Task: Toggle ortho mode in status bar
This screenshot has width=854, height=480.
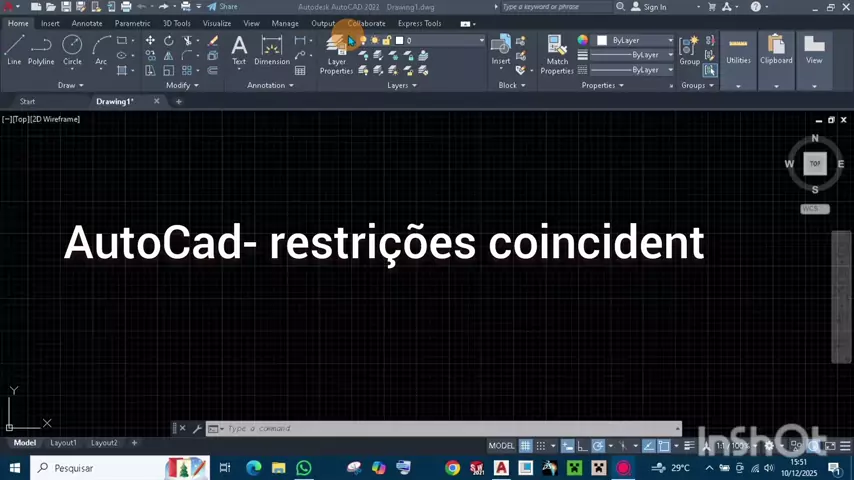Action: 582,446
